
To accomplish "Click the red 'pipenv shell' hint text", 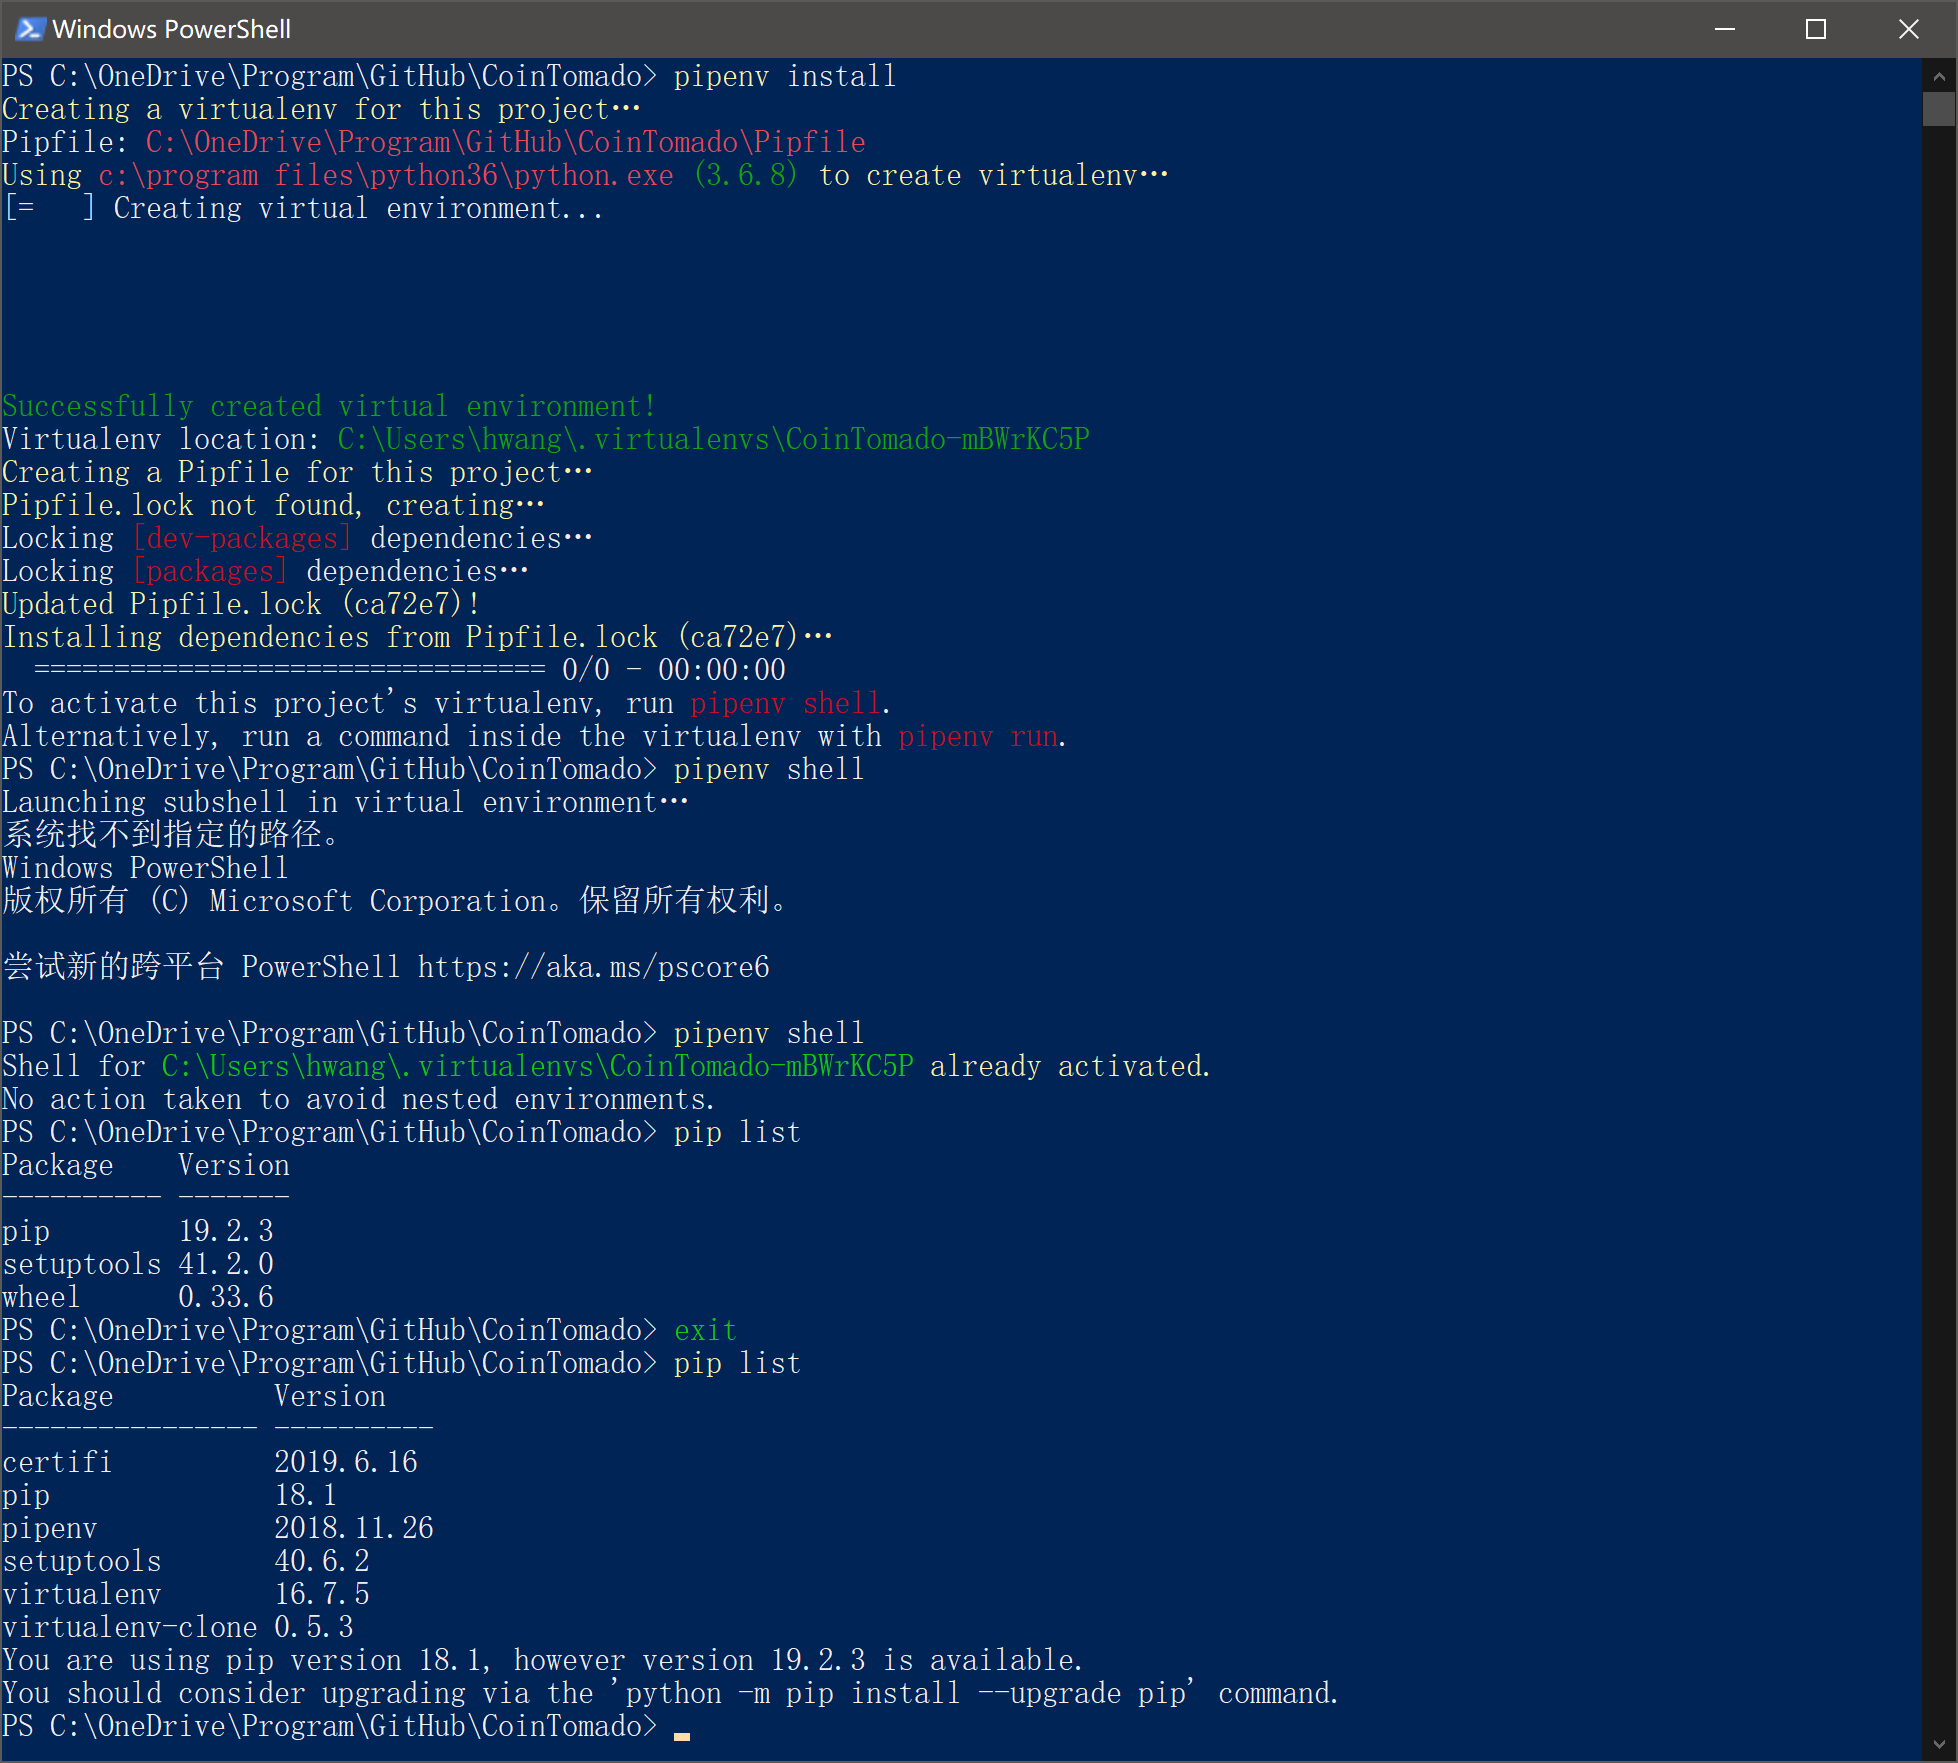I will (785, 704).
